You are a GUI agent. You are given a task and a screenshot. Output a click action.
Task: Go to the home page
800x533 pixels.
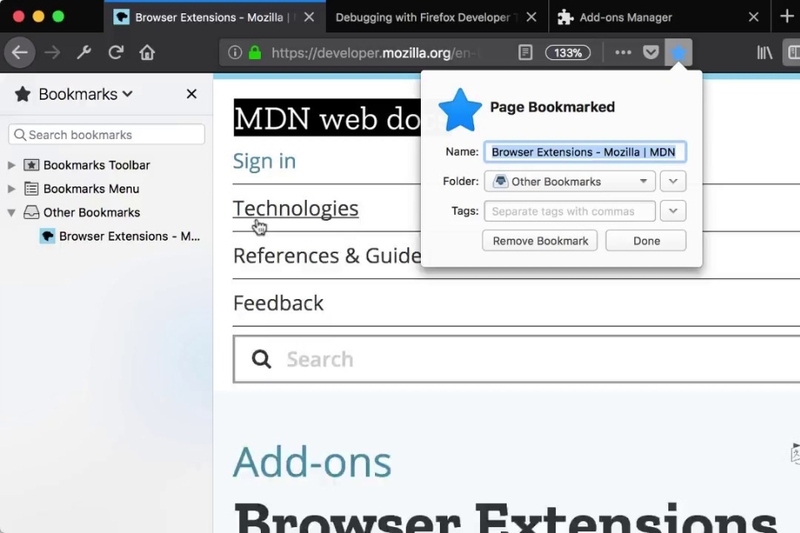[x=147, y=53]
